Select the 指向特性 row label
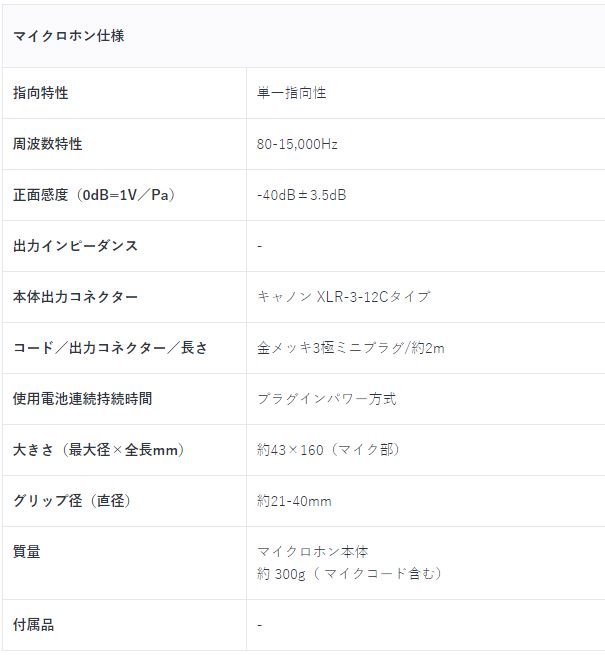Screen dimensions: 605x655 41,93
